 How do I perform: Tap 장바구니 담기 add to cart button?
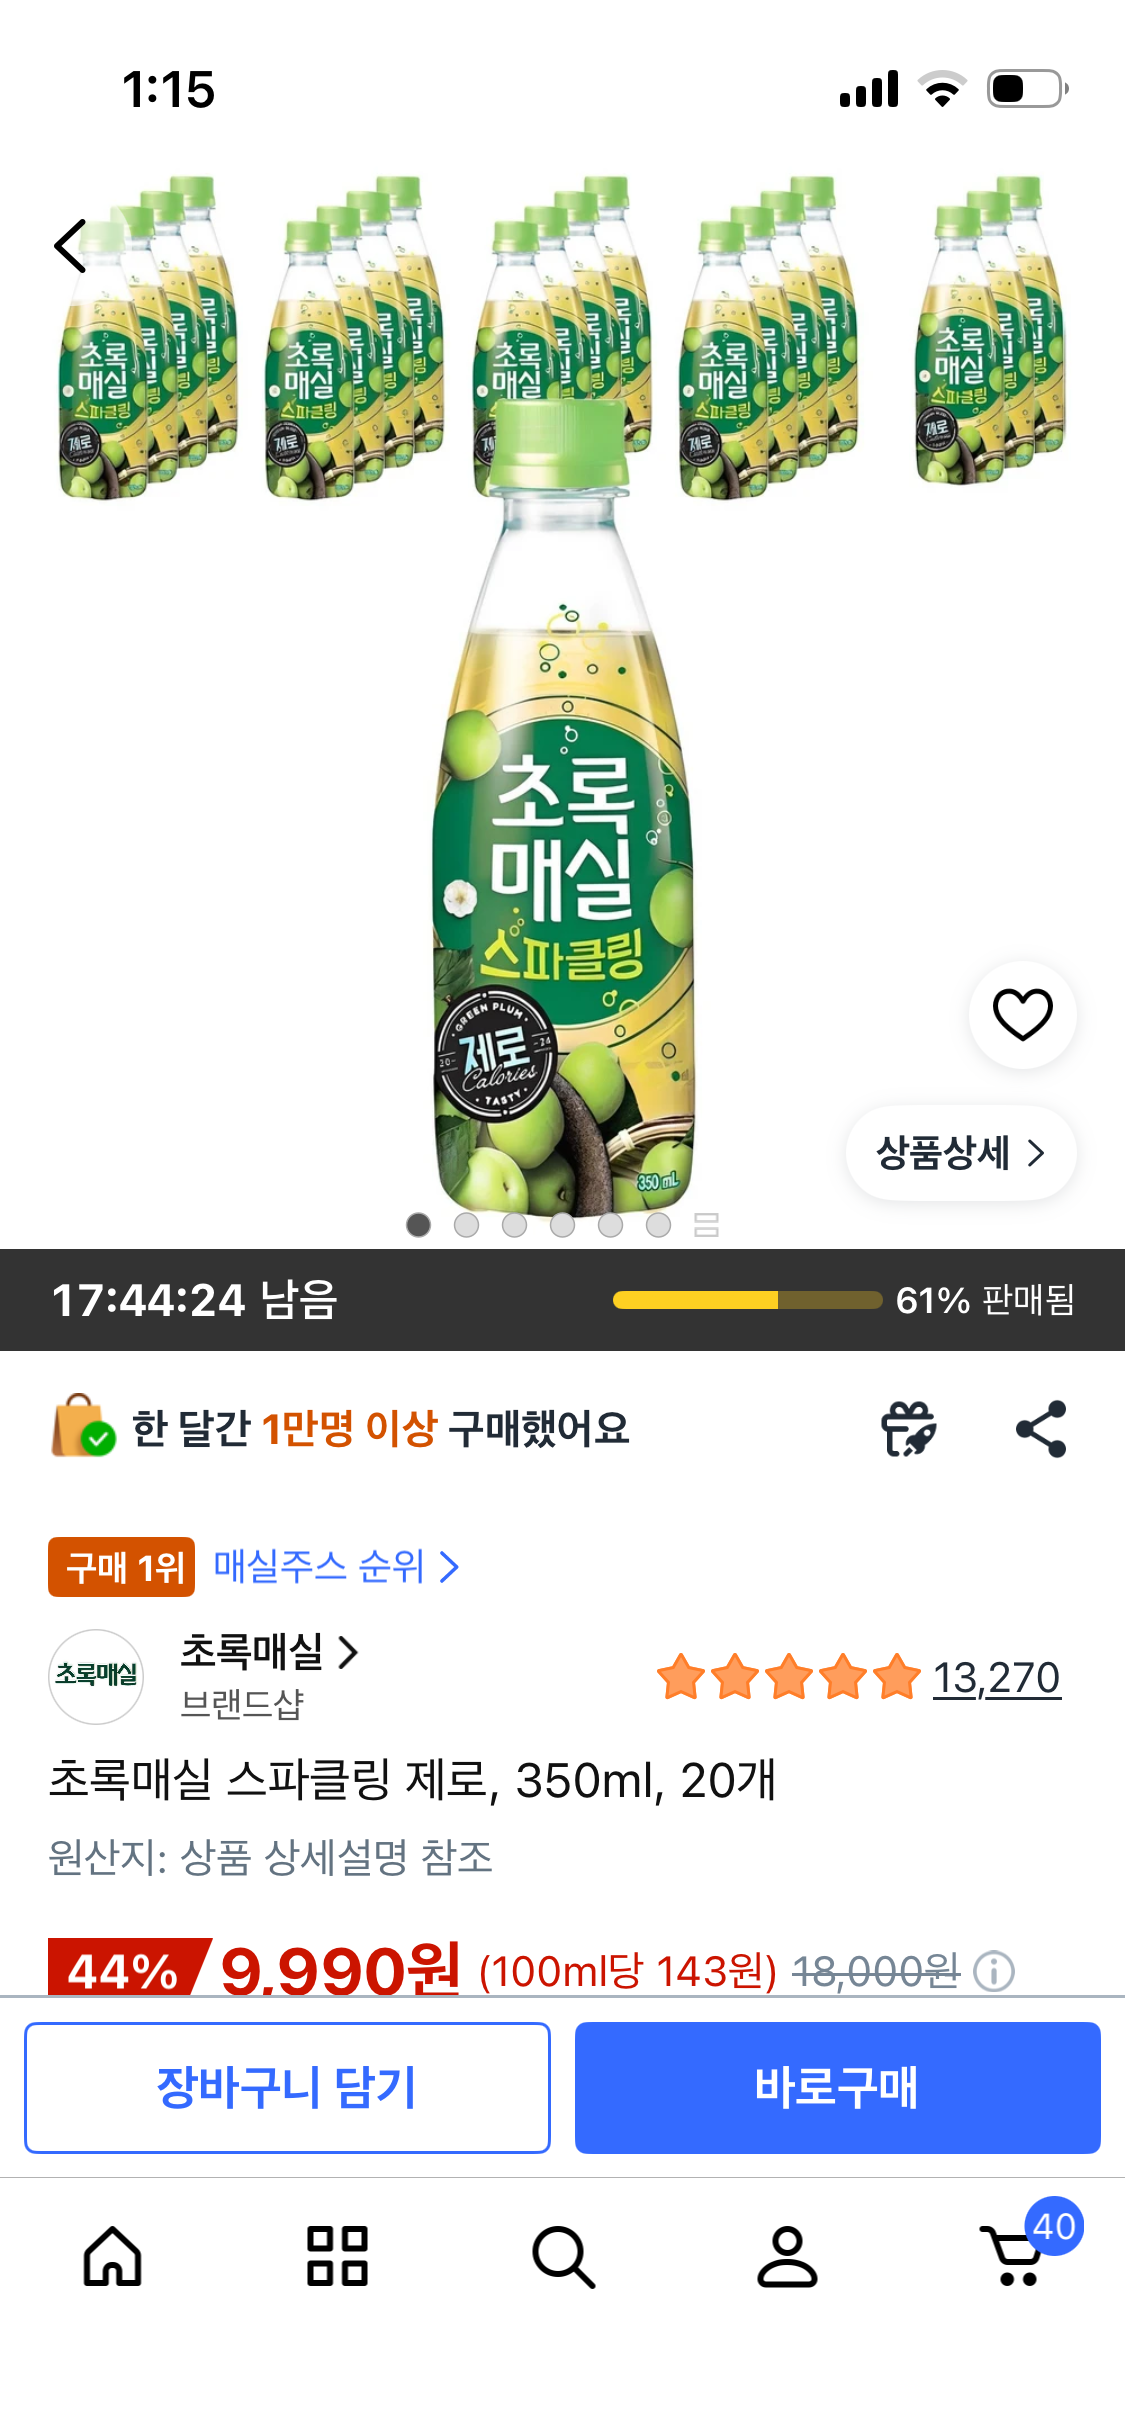click(x=287, y=2087)
